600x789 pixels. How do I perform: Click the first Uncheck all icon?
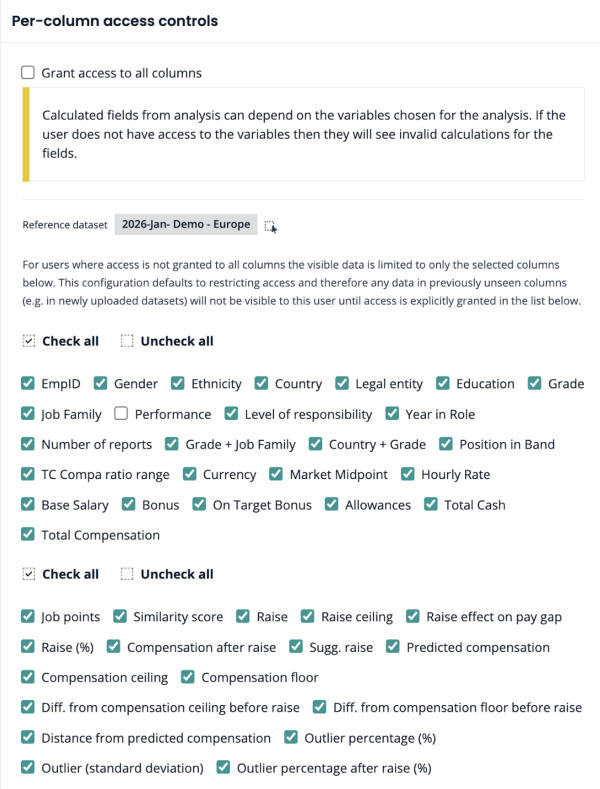click(x=127, y=341)
